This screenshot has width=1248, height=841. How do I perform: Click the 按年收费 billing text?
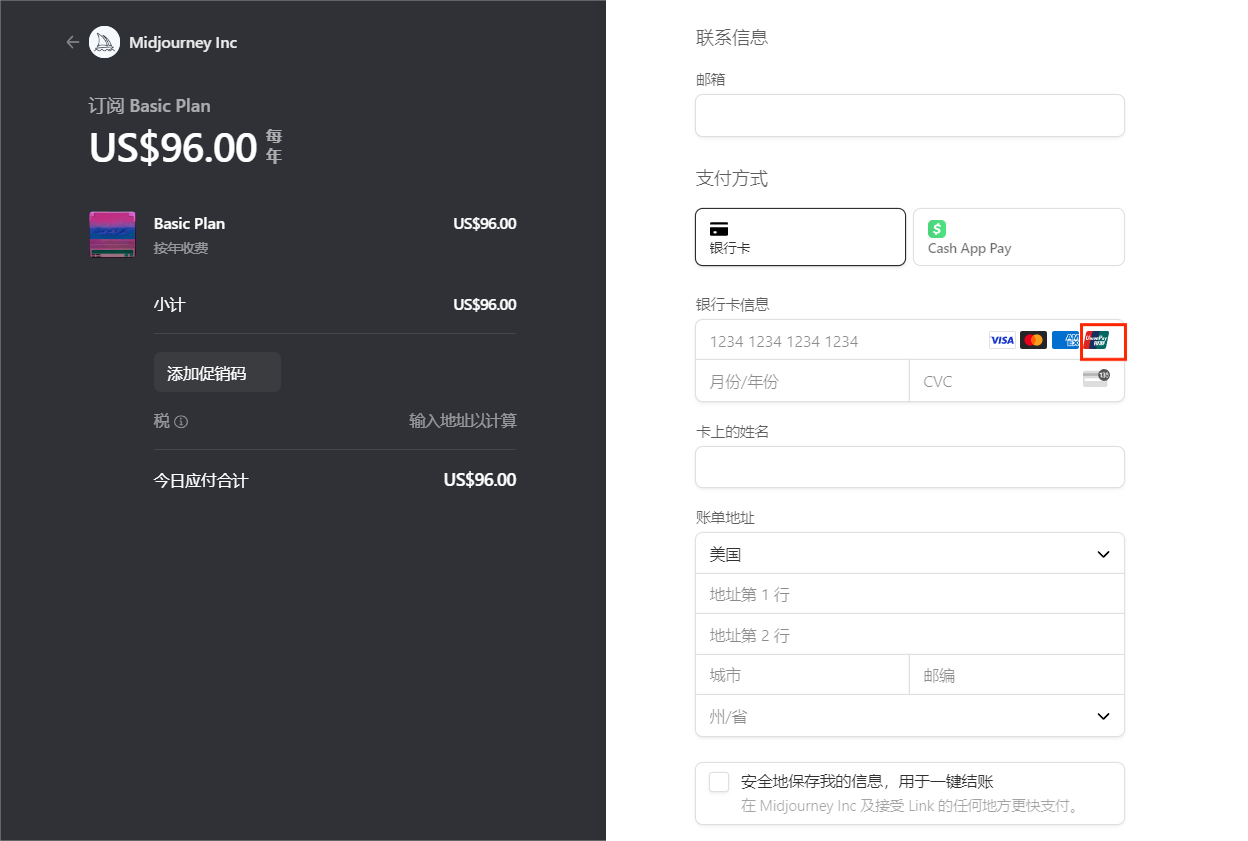click(181, 248)
